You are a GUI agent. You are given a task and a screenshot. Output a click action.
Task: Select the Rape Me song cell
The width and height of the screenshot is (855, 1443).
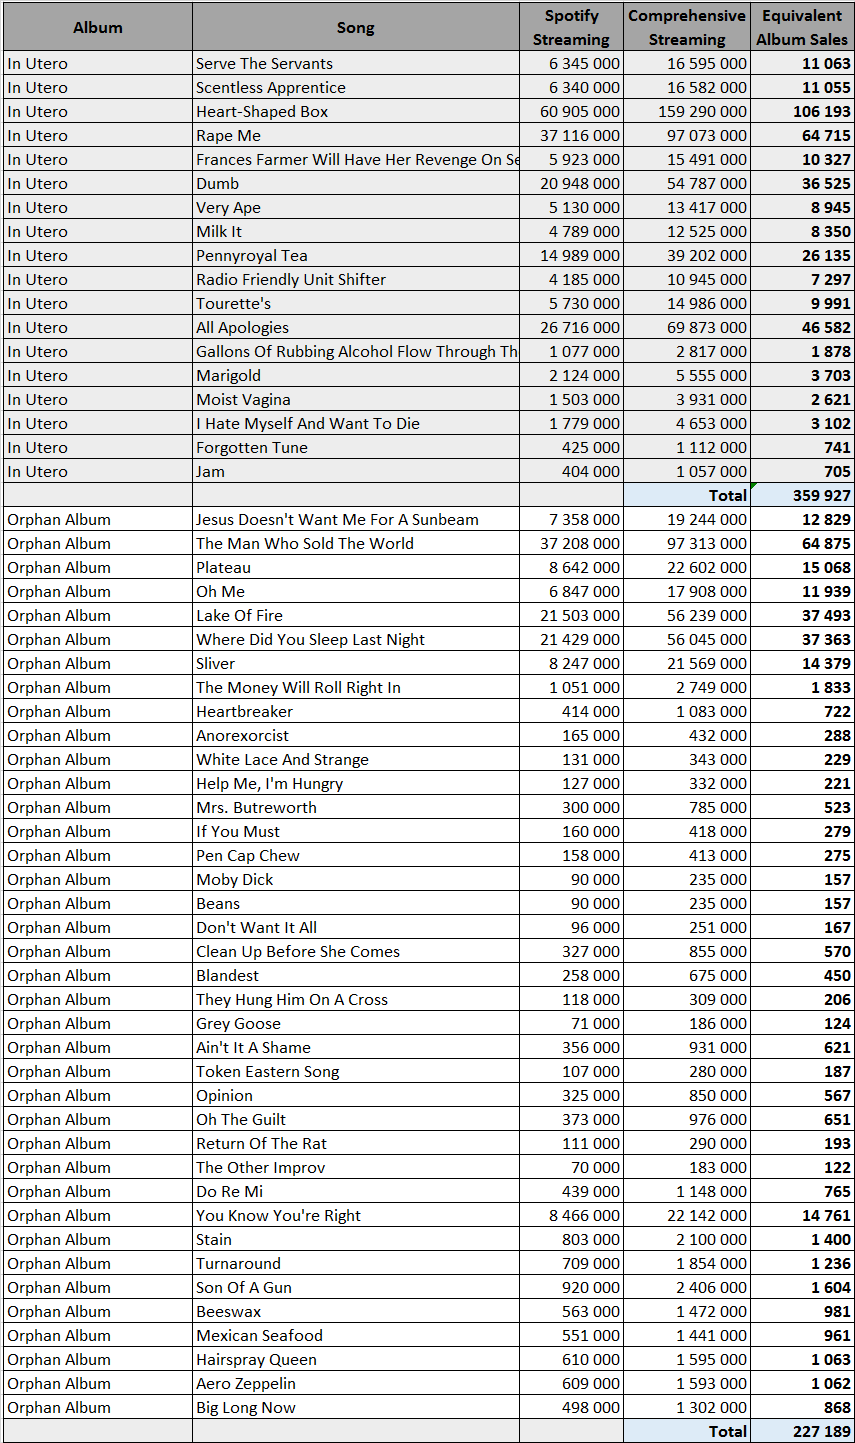(355, 135)
